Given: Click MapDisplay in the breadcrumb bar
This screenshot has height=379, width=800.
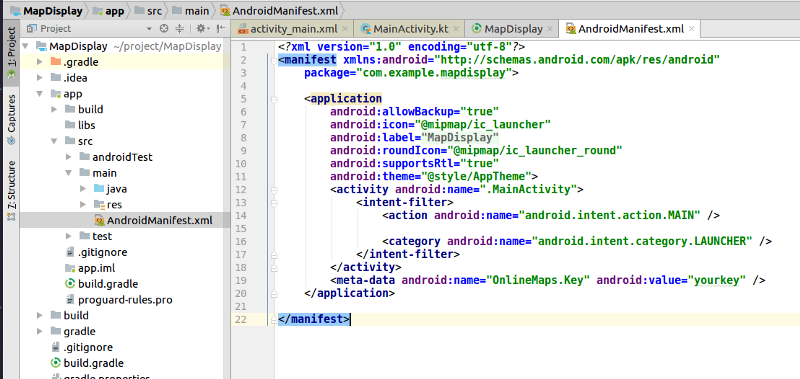Looking at the screenshot, I should pos(46,11).
